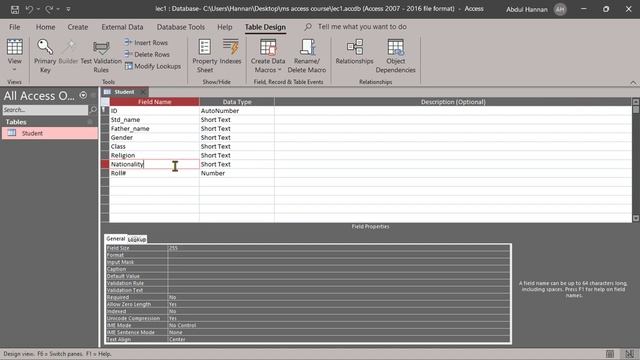Switch to Database Tools ribbon tab
Screen dimensions: 640x360
tap(181, 27)
